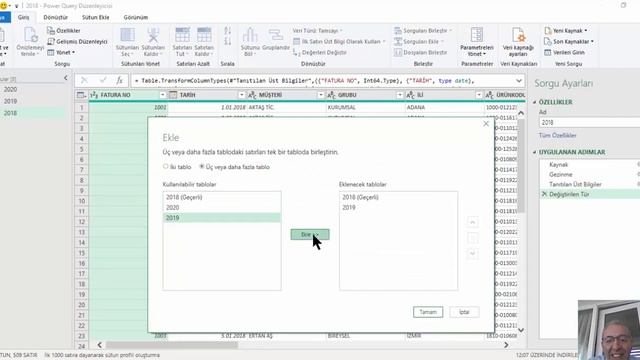This screenshot has width=640, height=360.
Task: Cancel formula edit with X icon
Action: (x=84, y=80)
